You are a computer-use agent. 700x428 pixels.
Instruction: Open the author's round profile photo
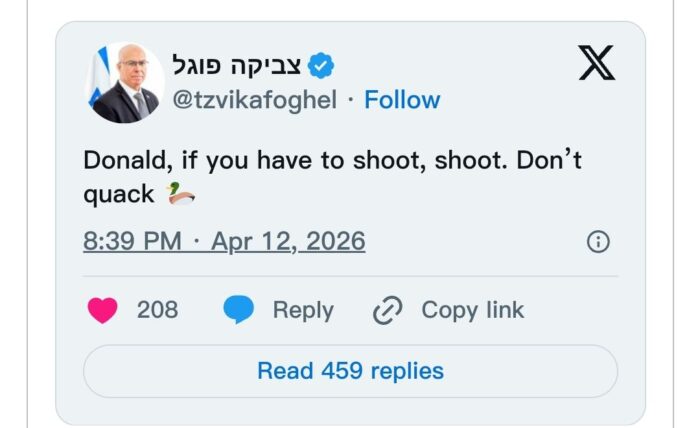click(x=127, y=83)
